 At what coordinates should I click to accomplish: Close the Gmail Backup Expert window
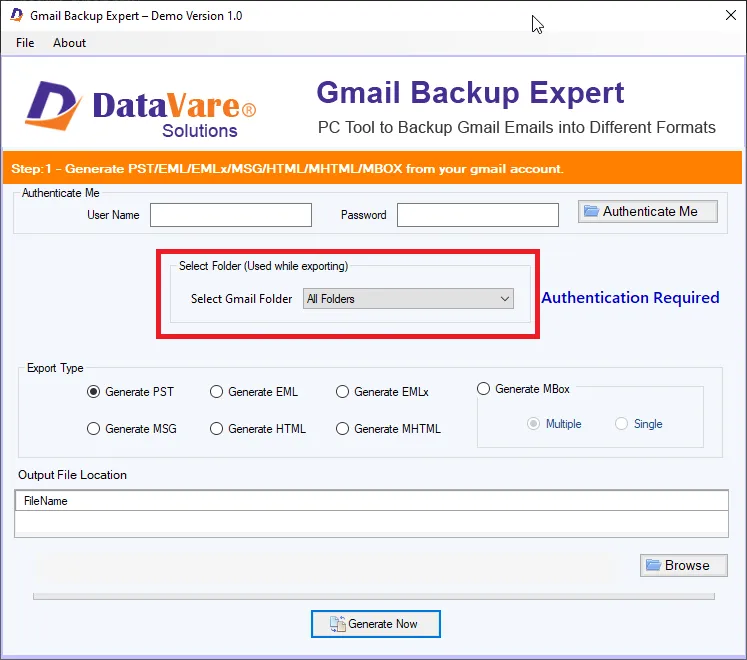click(731, 15)
